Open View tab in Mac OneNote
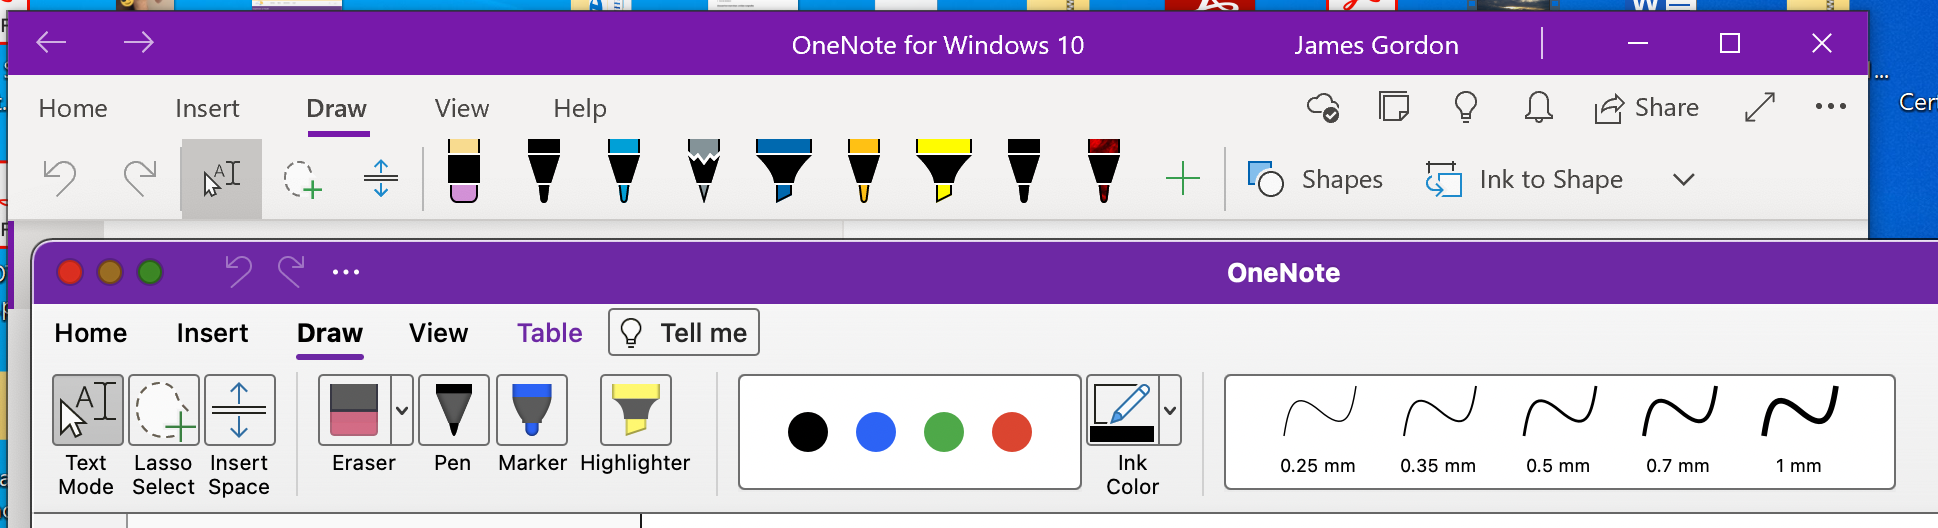 point(438,333)
